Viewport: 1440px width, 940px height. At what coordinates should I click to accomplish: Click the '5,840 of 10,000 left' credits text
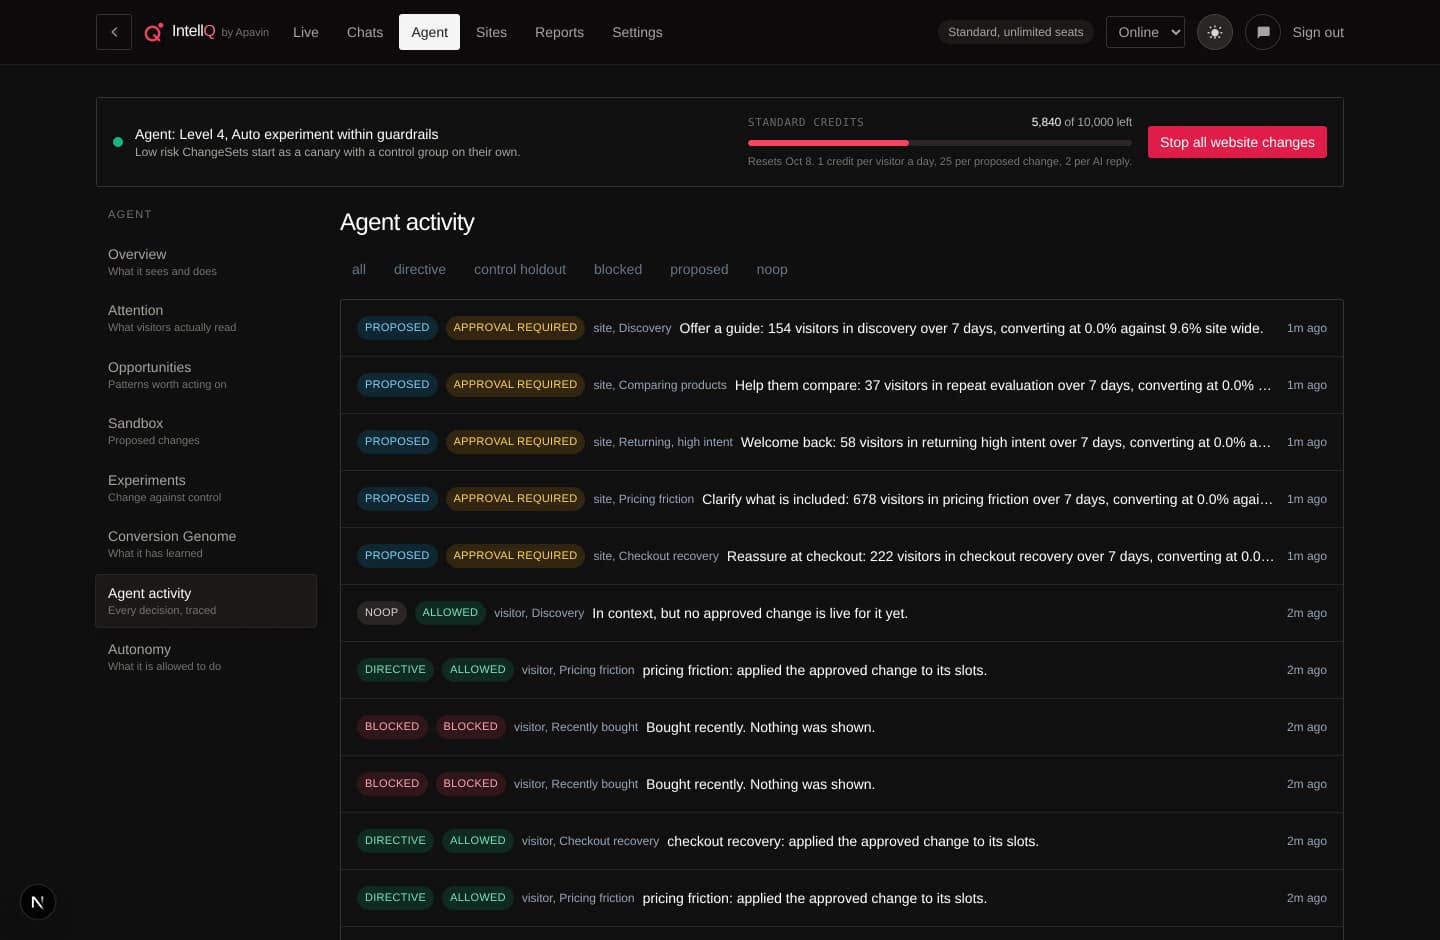tap(1081, 122)
